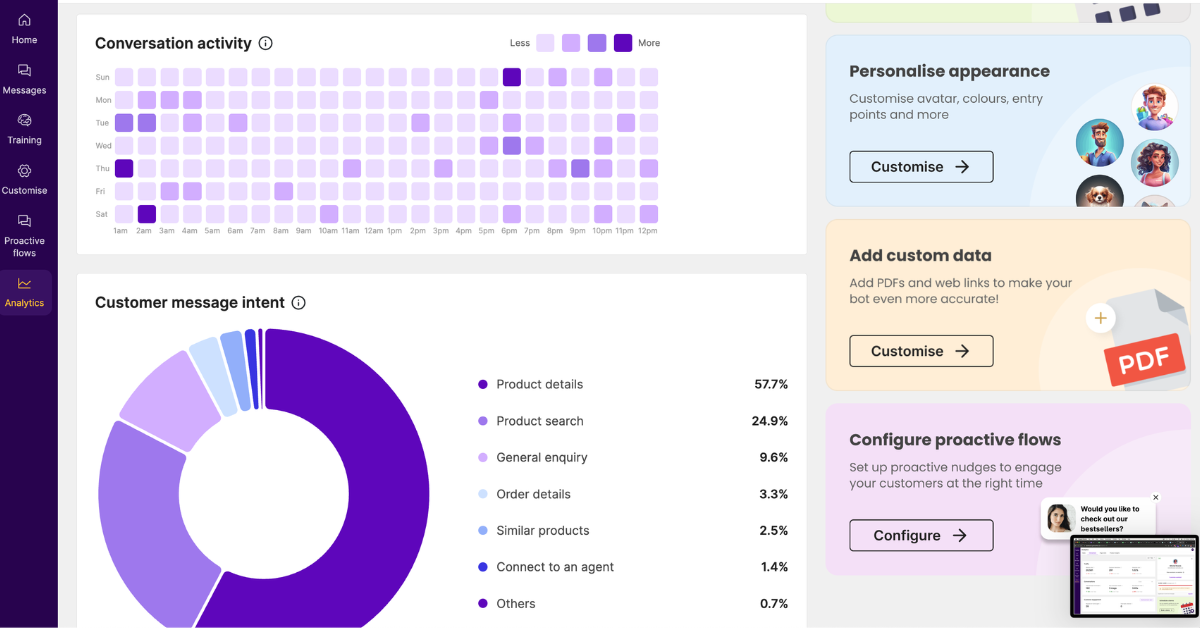Select the darkest More swatch in the activity legend

[622, 43]
